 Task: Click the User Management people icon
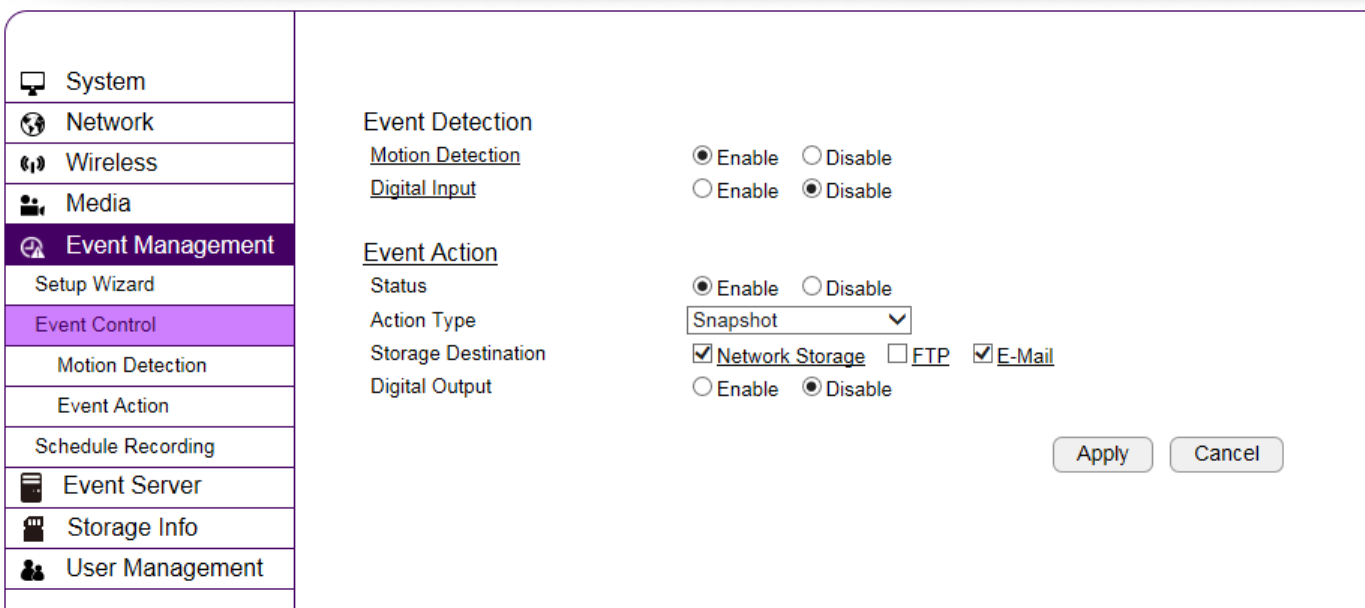point(33,570)
